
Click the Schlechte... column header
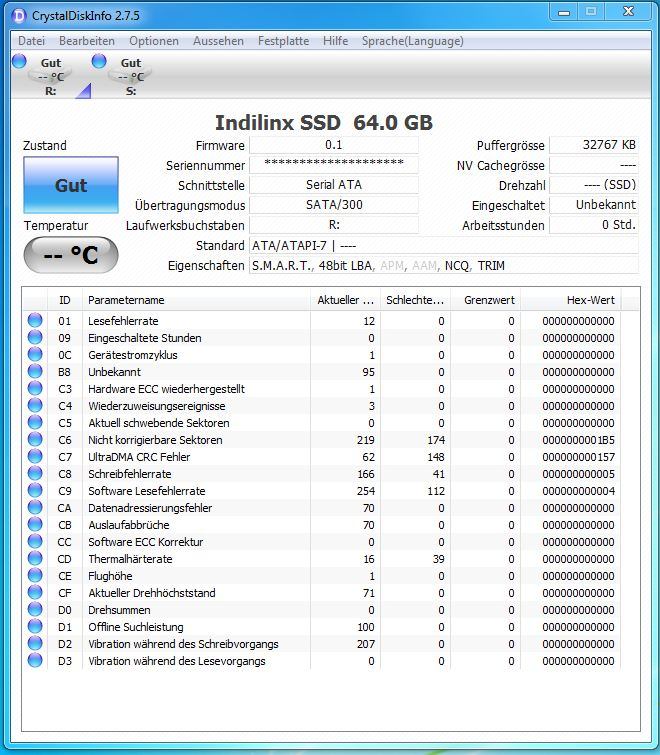click(415, 300)
